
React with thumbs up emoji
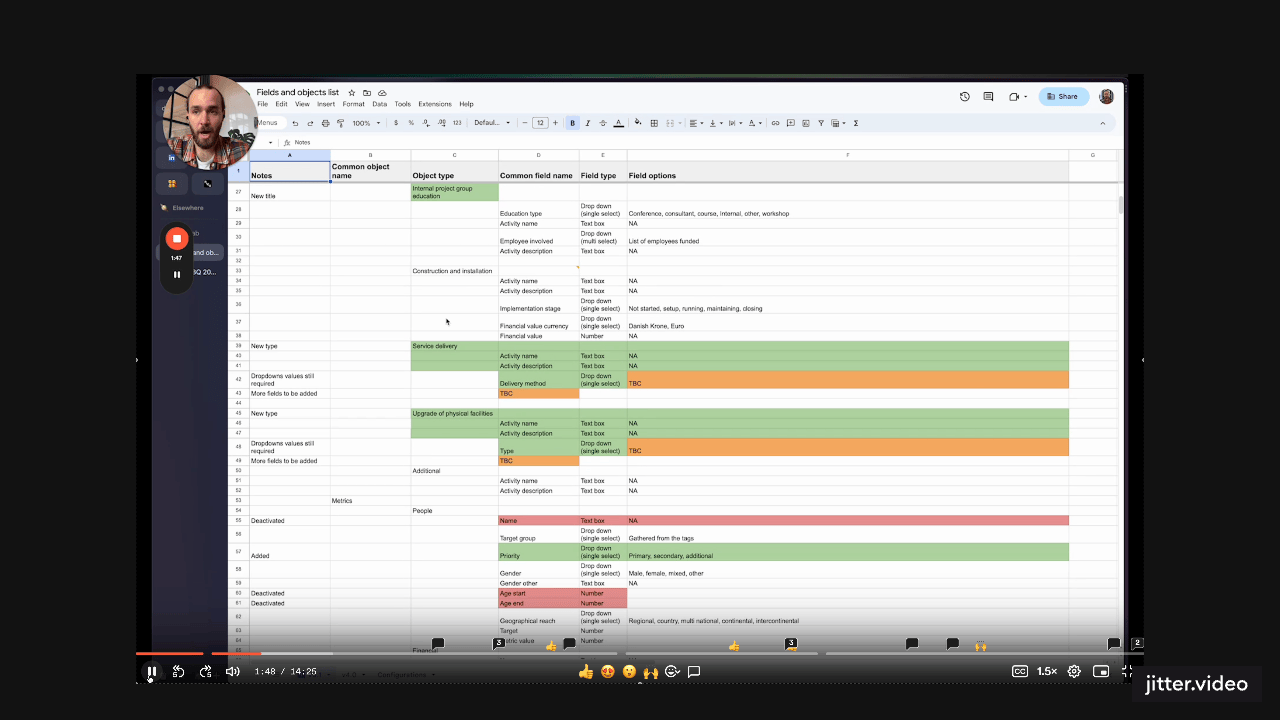585,672
